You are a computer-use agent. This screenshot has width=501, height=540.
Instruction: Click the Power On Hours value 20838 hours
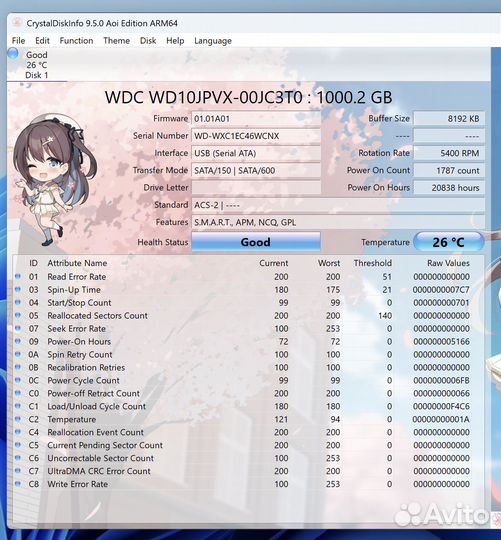point(449,188)
